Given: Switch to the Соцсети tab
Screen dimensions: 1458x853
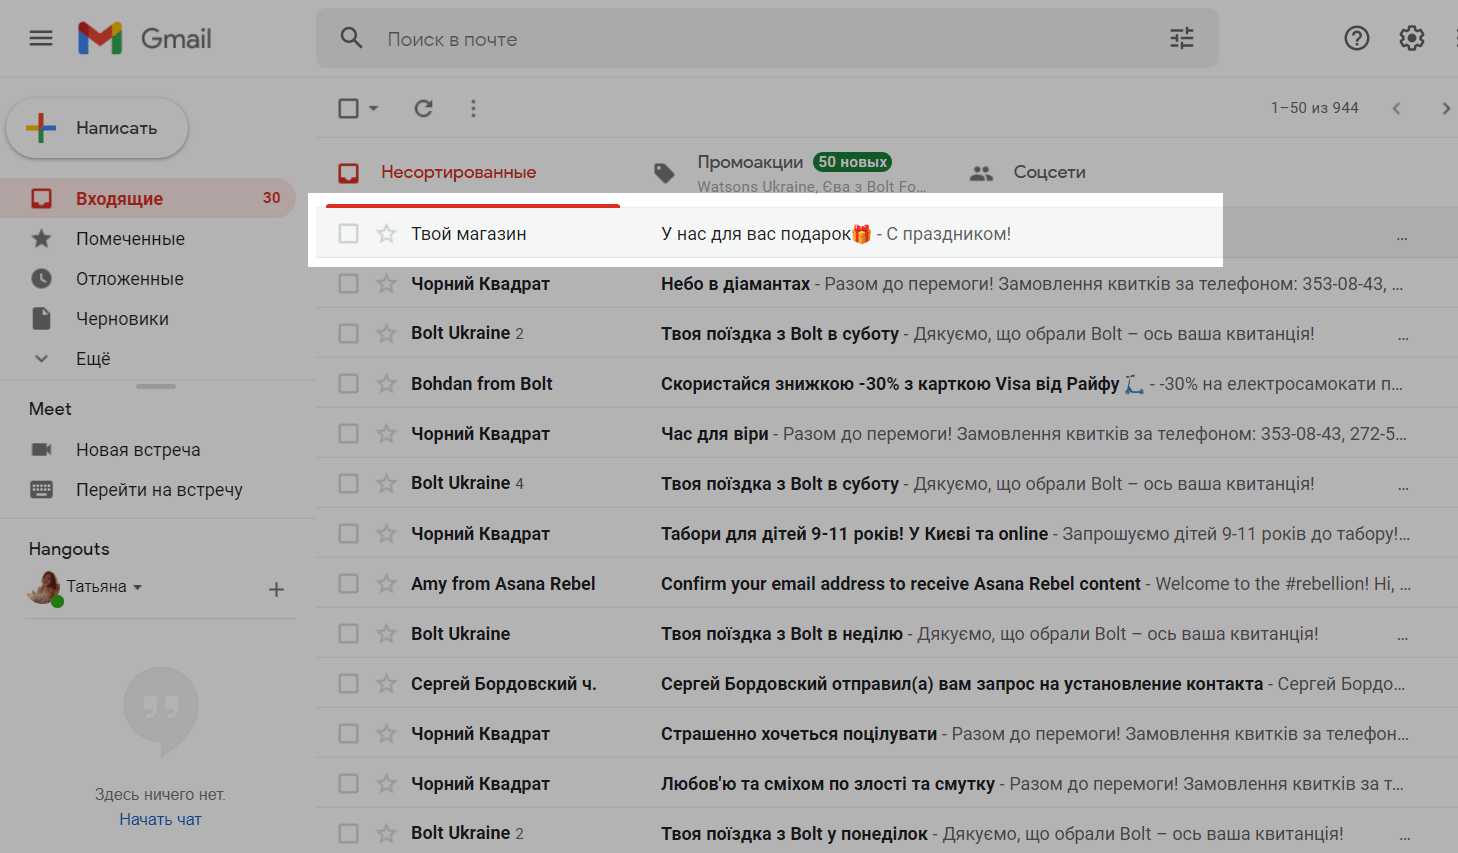Looking at the screenshot, I should (1048, 172).
